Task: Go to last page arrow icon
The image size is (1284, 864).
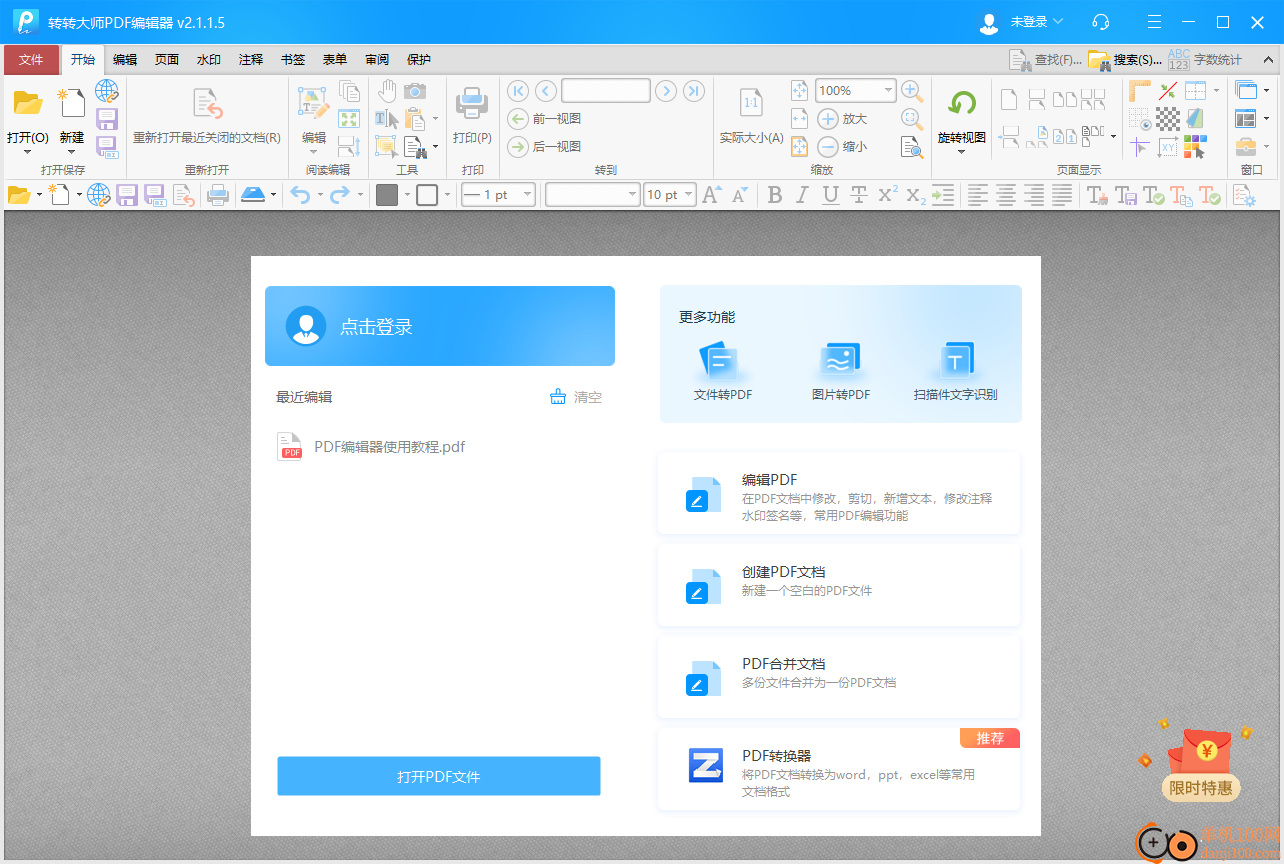Action: pos(694,91)
